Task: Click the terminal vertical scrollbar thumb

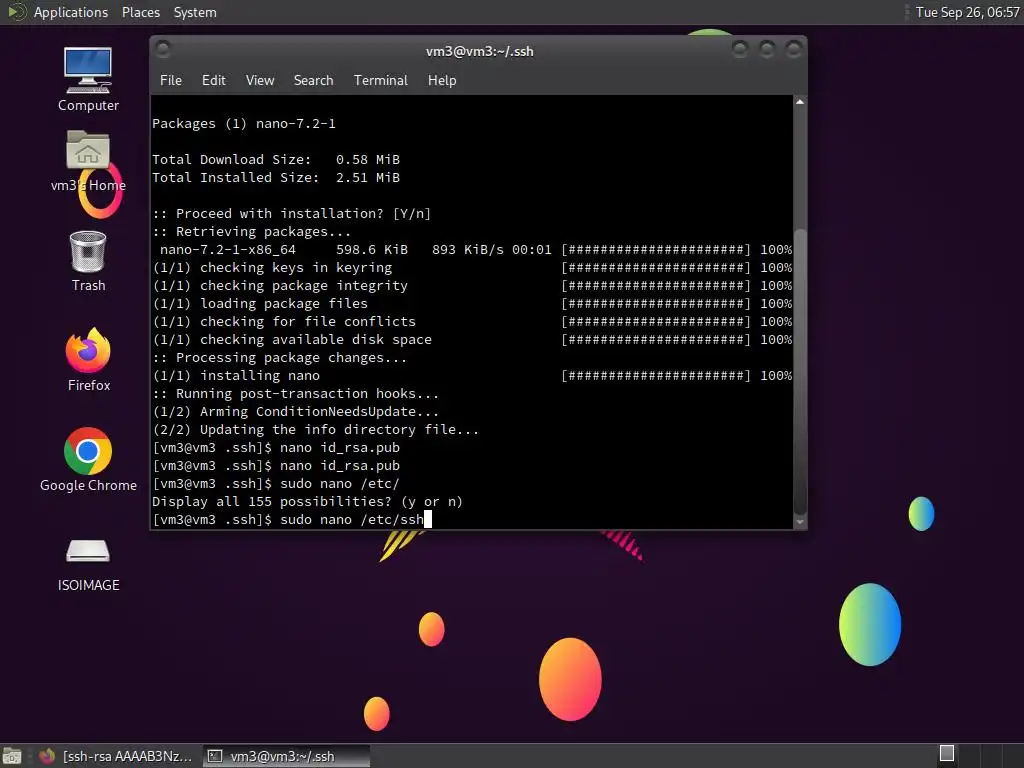Action: [800, 372]
